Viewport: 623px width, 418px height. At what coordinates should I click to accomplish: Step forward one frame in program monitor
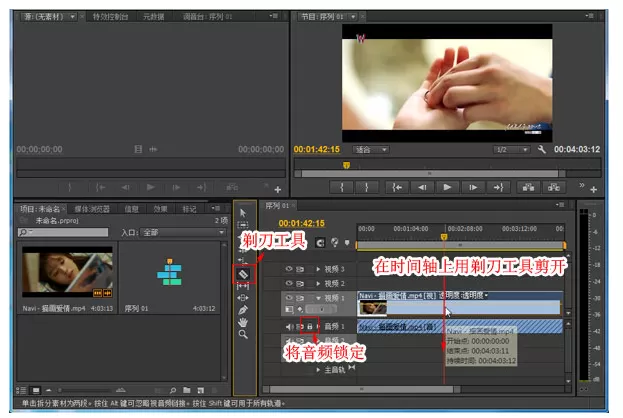click(x=473, y=187)
